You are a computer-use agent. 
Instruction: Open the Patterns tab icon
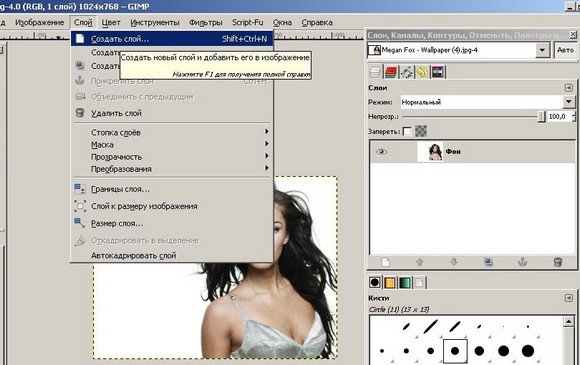pyautogui.click(x=390, y=283)
